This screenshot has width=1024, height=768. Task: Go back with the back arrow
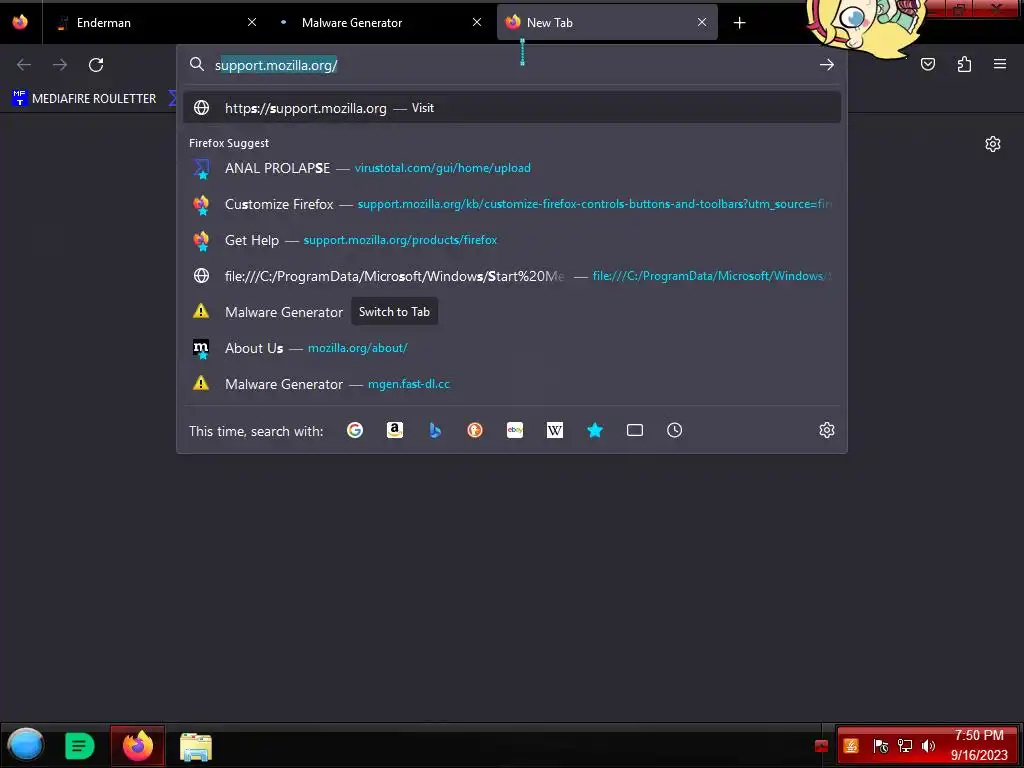[24, 65]
